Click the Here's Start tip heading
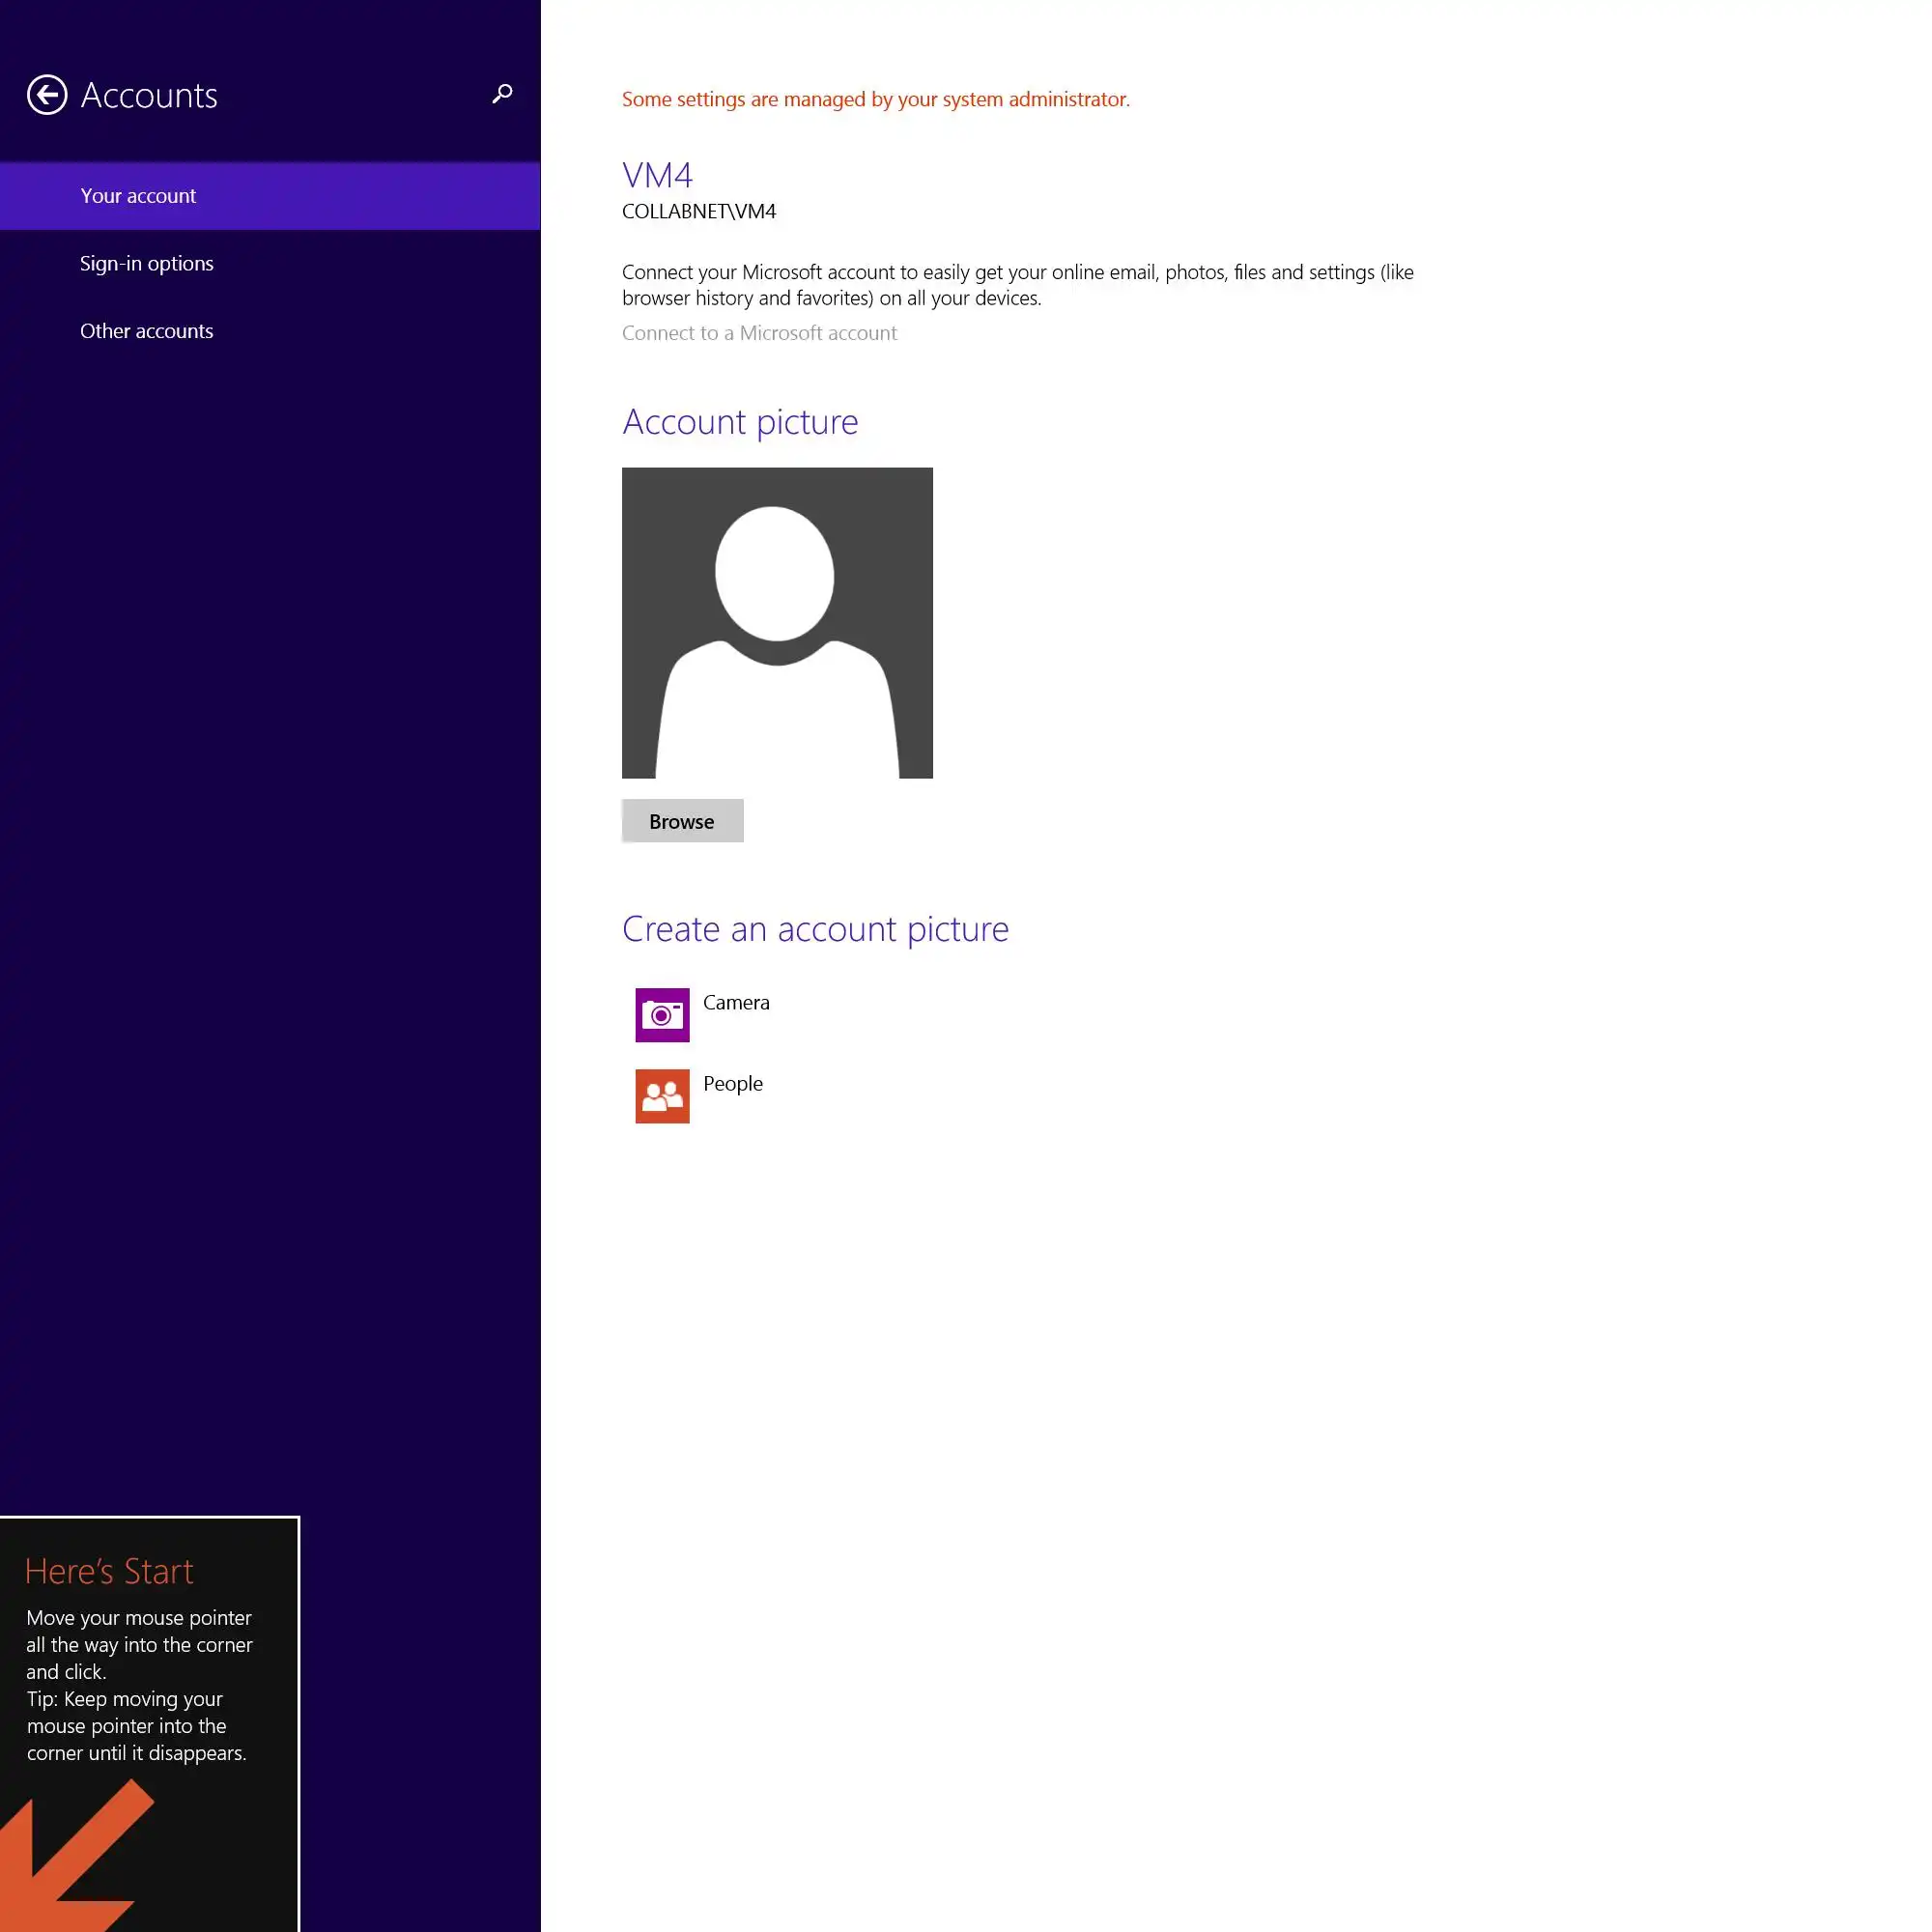Viewport: 1932px width, 1932px height. click(109, 1571)
